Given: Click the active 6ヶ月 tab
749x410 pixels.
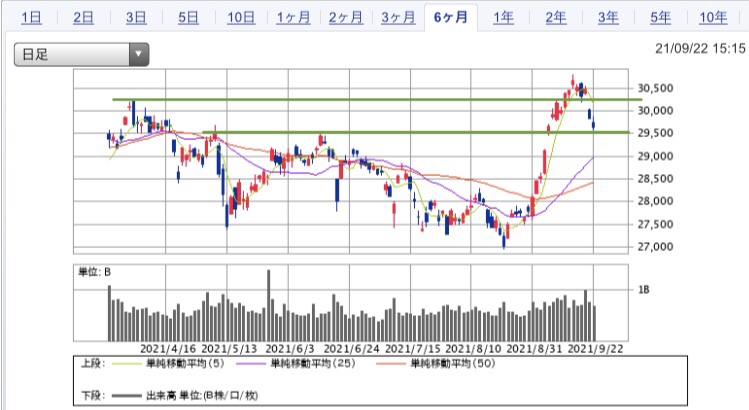Looking at the screenshot, I should pos(450,18).
